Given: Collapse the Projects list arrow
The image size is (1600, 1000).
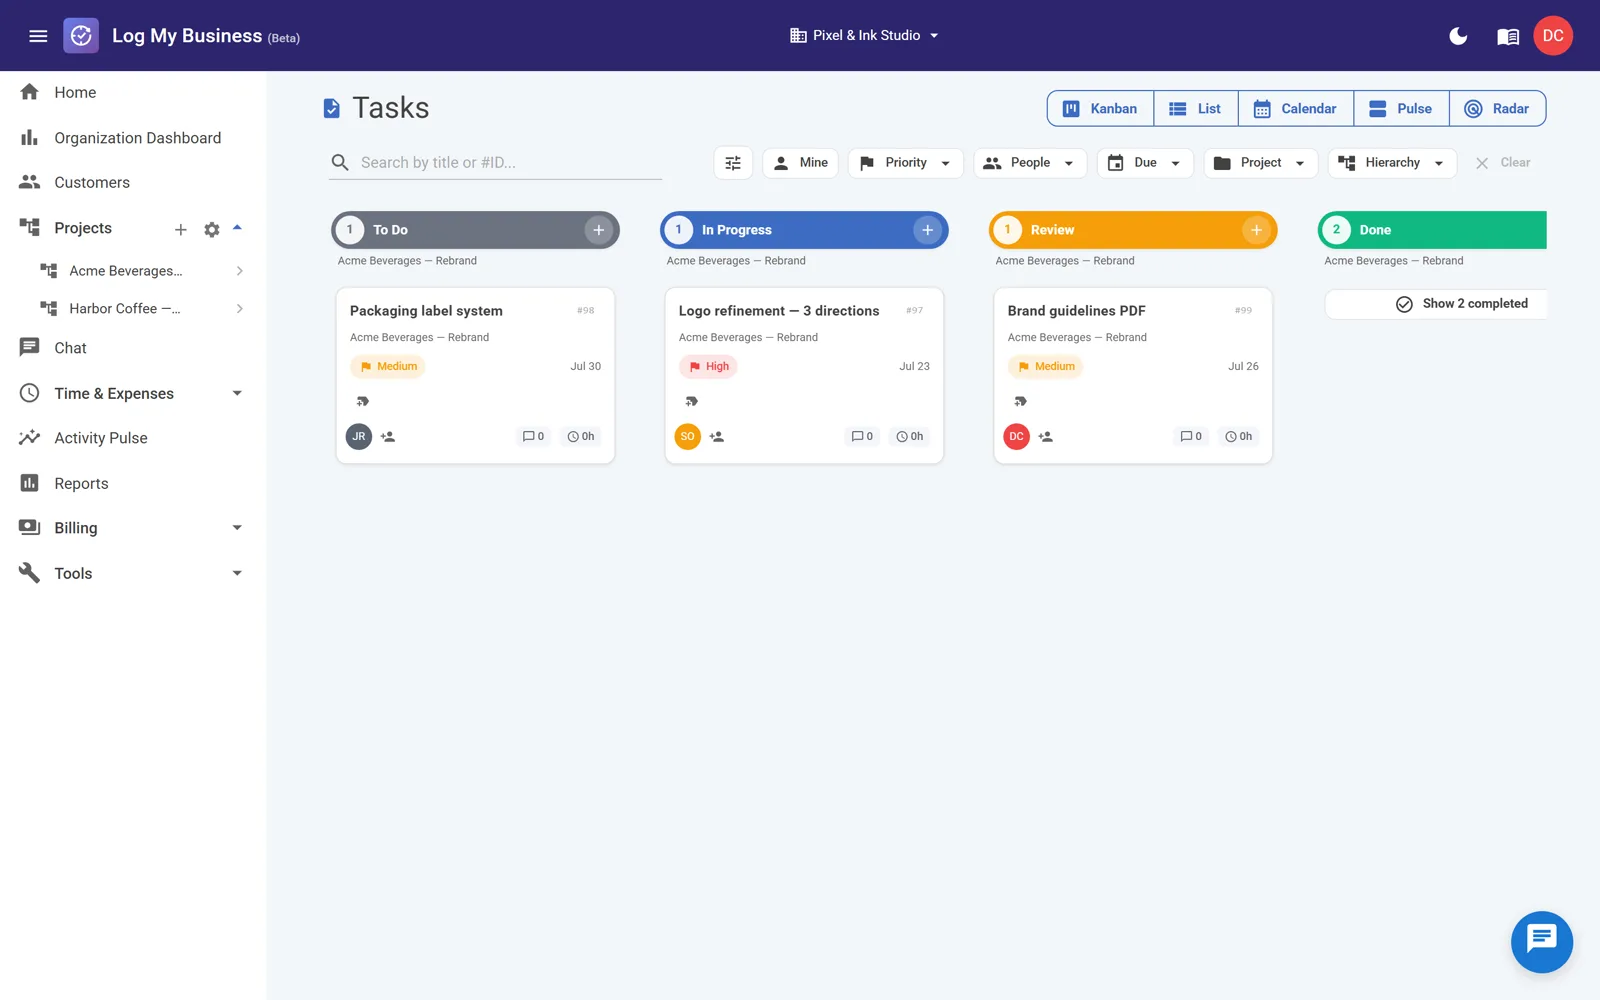Looking at the screenshot, I should click(x=237, y=228).
